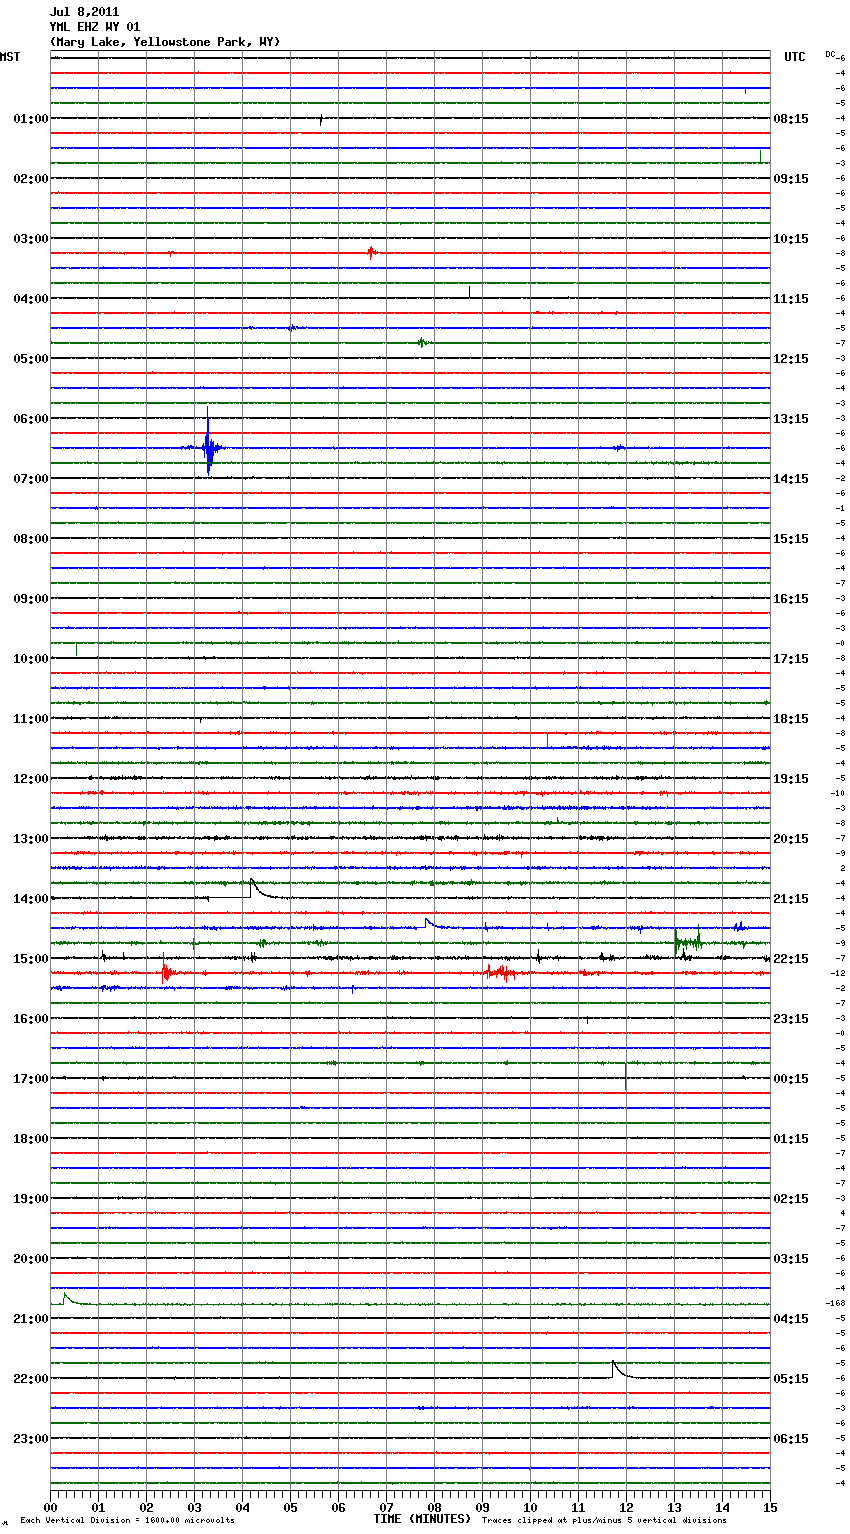Click the minute 00 x-axis tick label
The image size is (850, 1534).
click(x=51, y=1507)
